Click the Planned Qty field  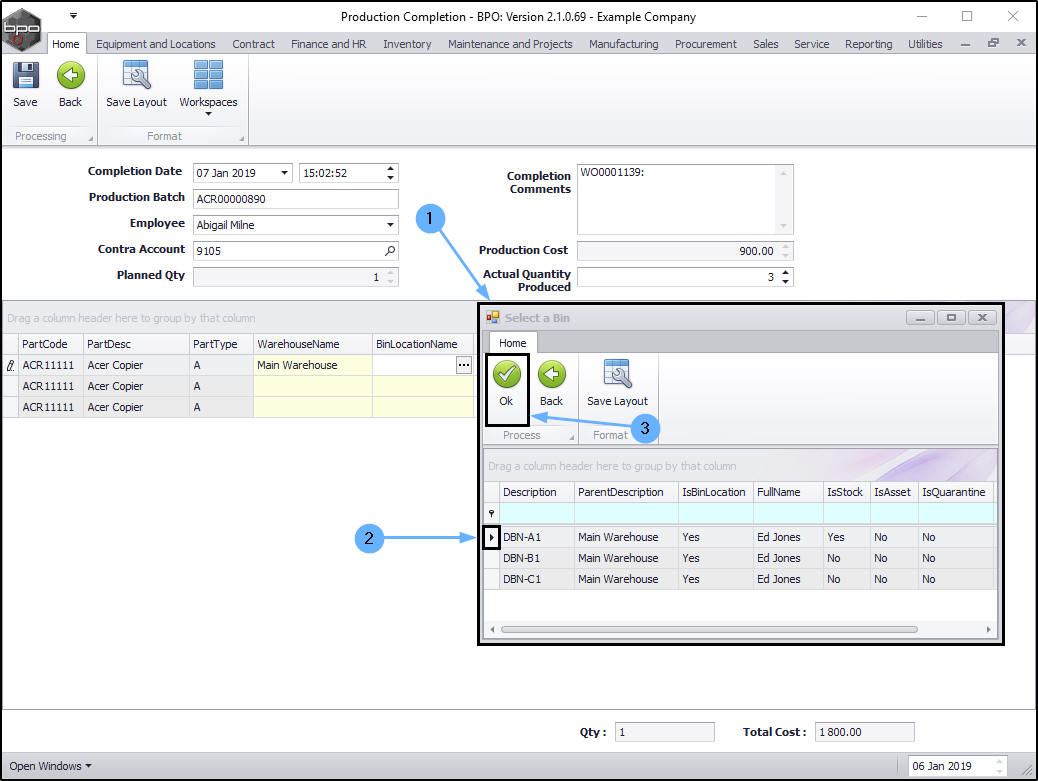[x=295, y=277]
